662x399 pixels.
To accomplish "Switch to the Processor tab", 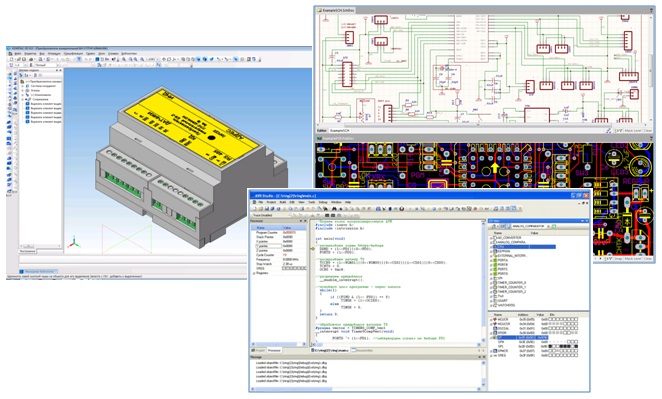I will [274, 350].
